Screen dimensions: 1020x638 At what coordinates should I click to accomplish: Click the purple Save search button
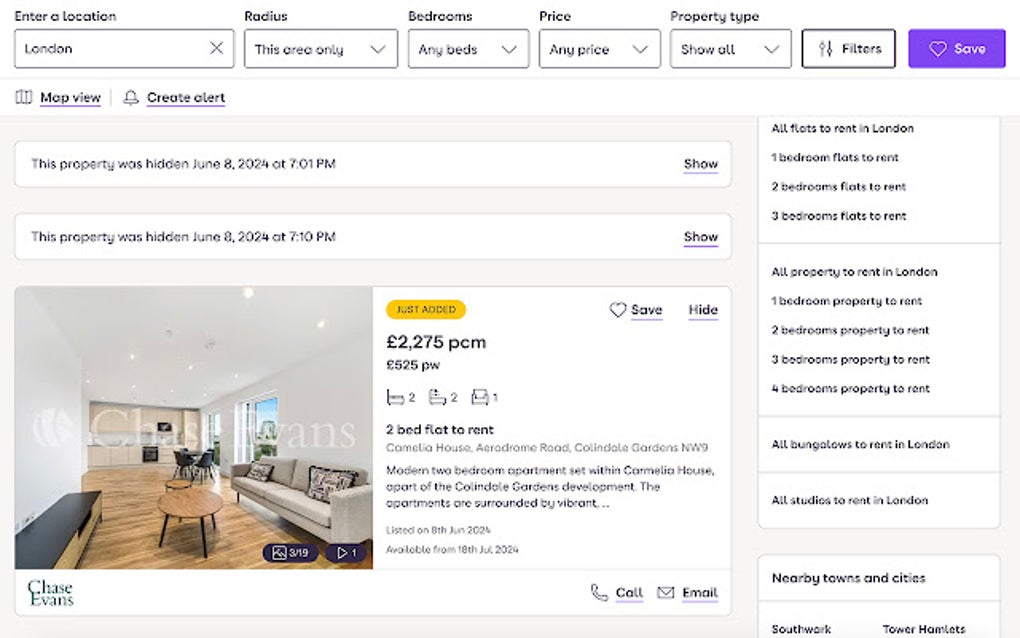(956, 47)
